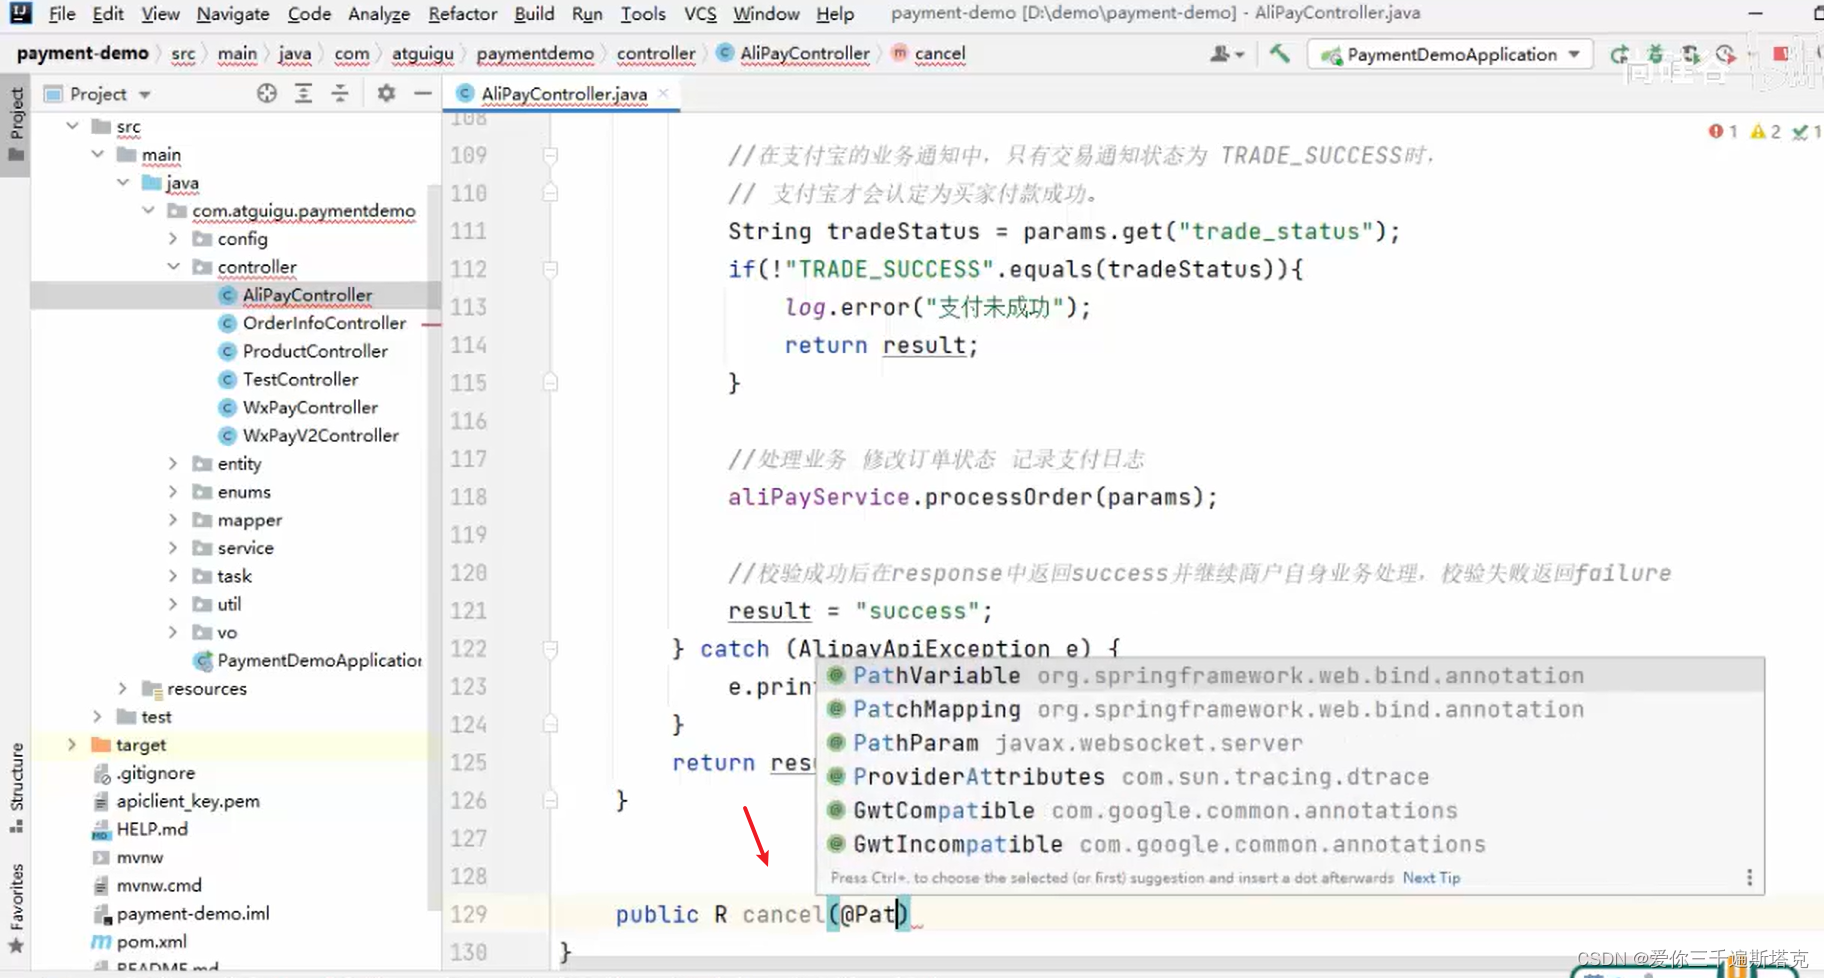Image resolution: width=1824 pixels, height=978 pixels.
Task: Click the Rerun application icon
Action: (x=1619, y=54)
